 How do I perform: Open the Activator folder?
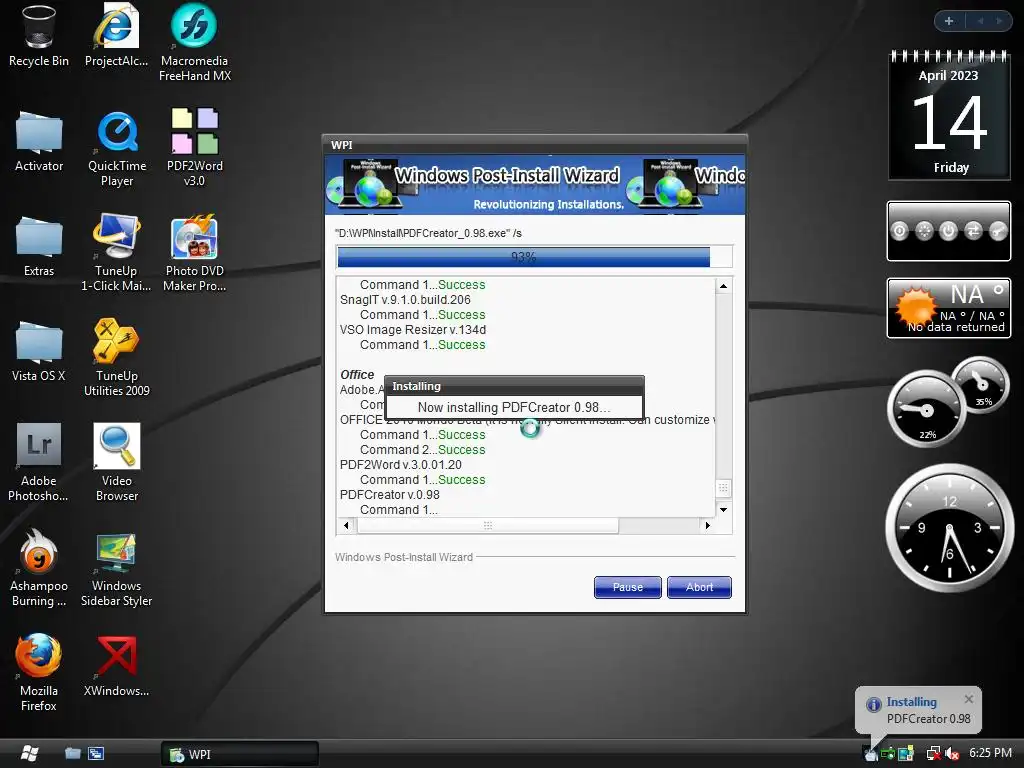pyautogui.click(x=39, y=142)
